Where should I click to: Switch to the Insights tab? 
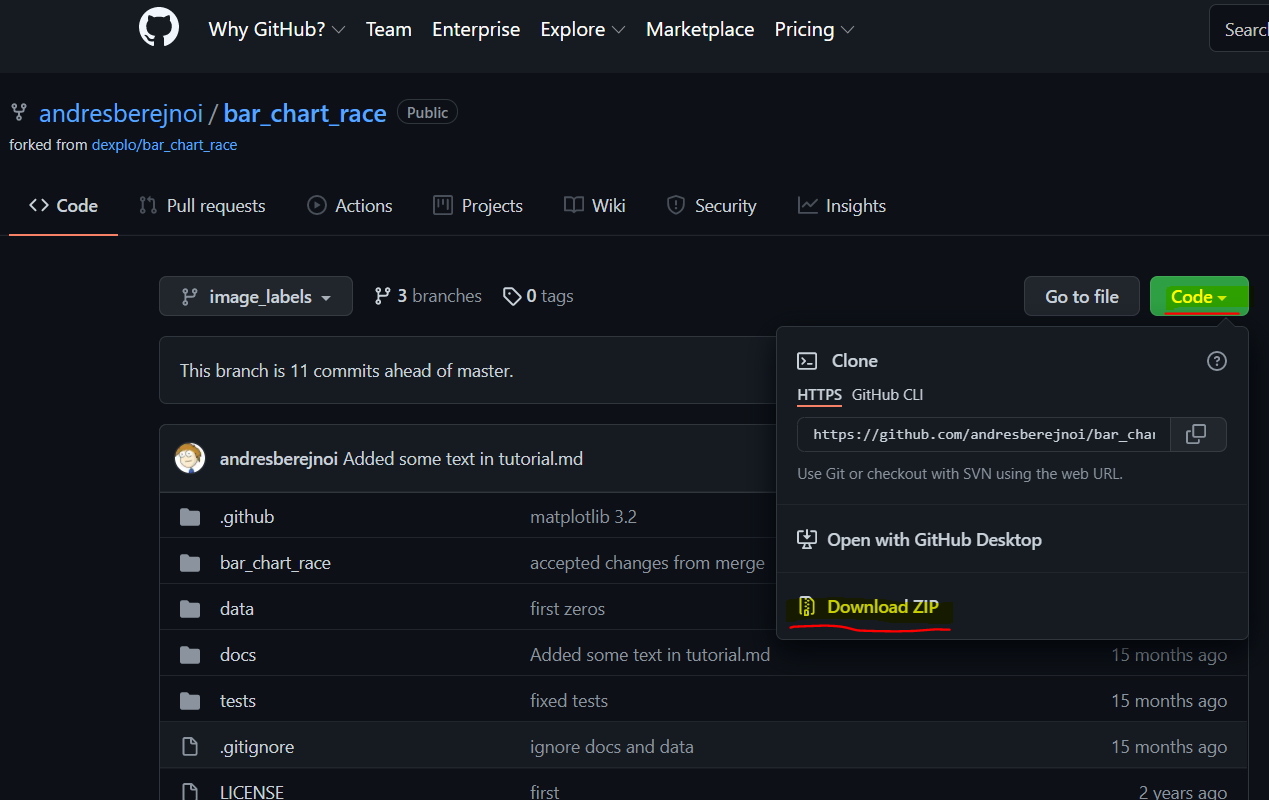(841, 206)
